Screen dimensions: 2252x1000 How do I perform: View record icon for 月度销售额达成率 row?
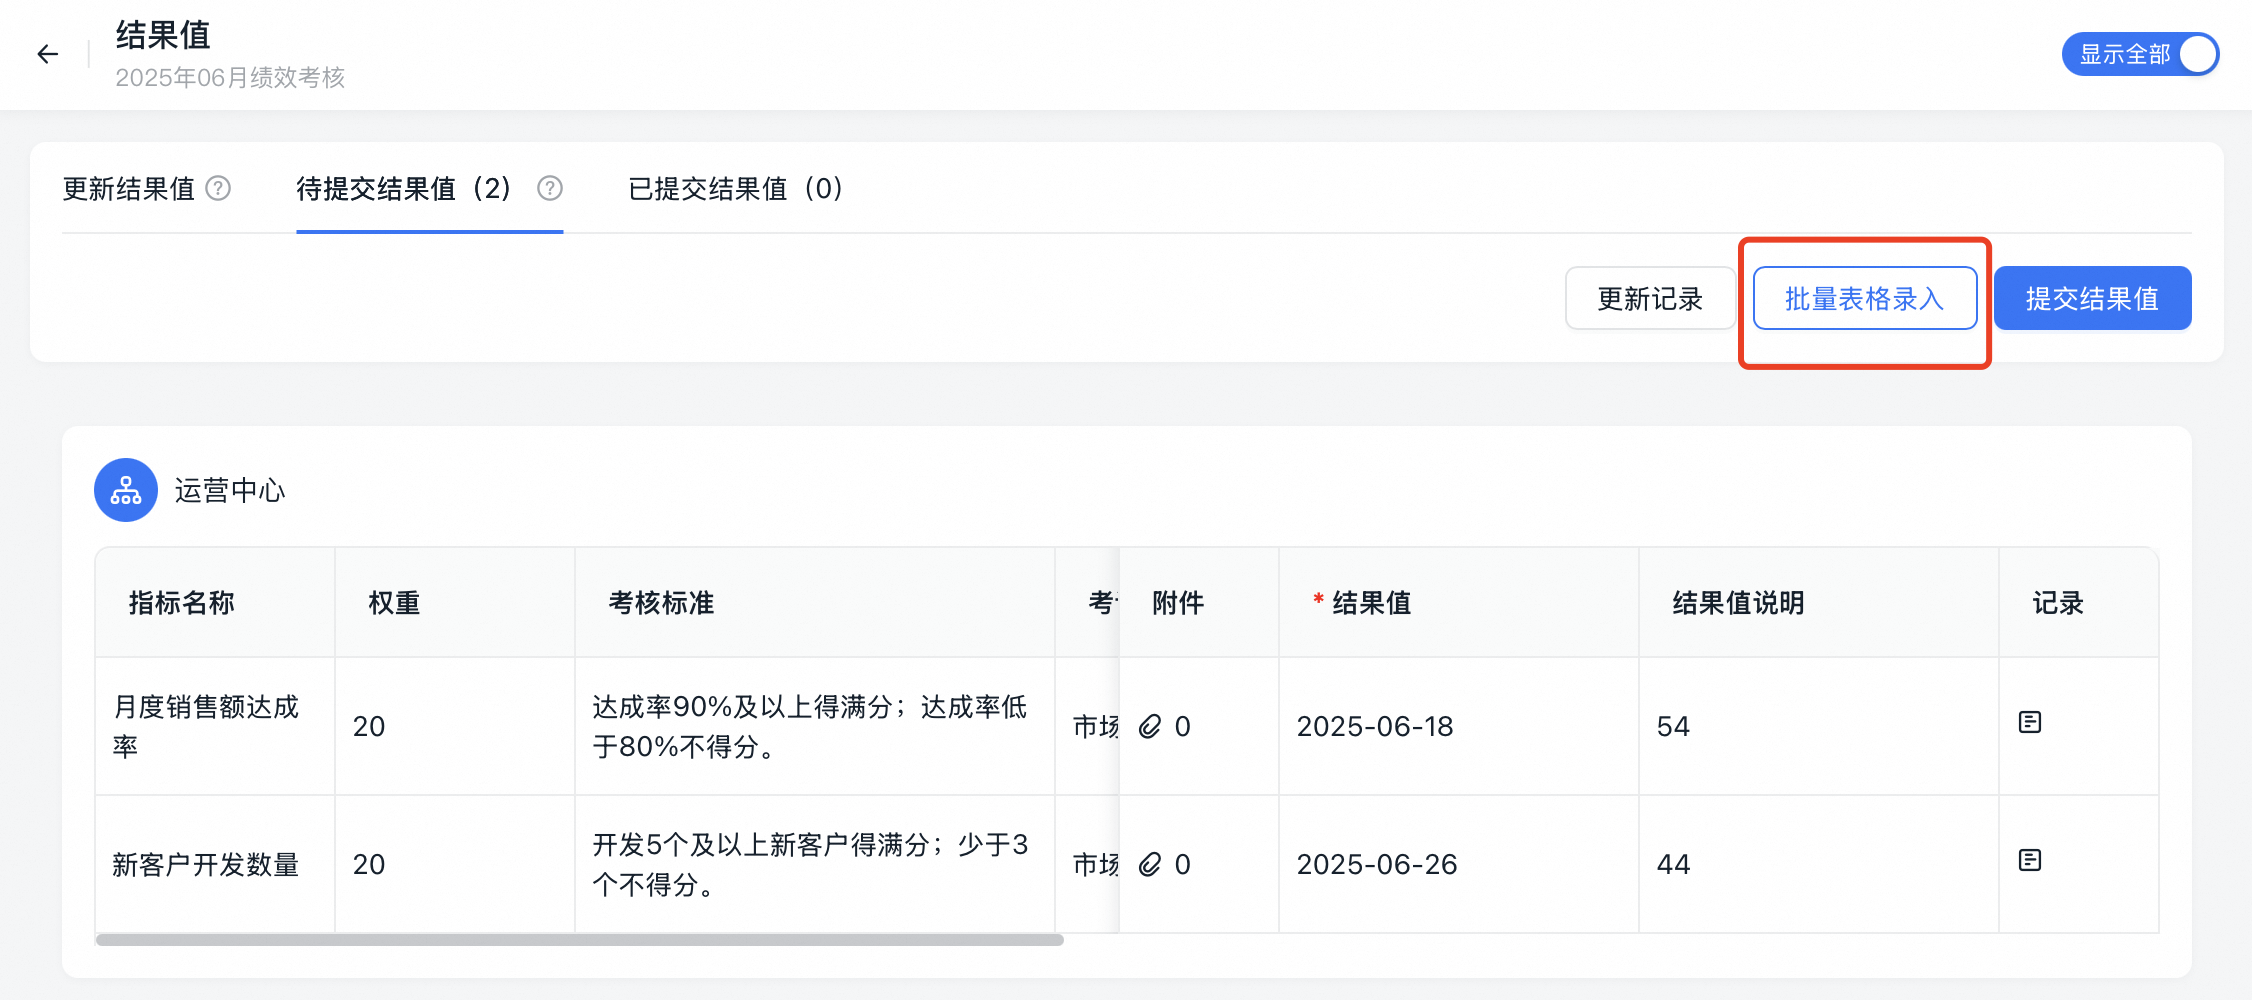click(2030, 722)
